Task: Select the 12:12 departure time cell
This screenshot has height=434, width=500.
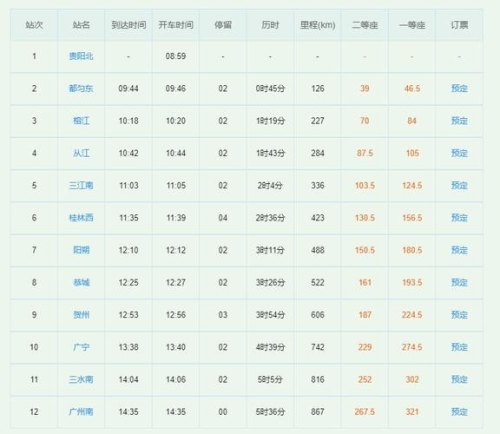Action: pos(176,250)
